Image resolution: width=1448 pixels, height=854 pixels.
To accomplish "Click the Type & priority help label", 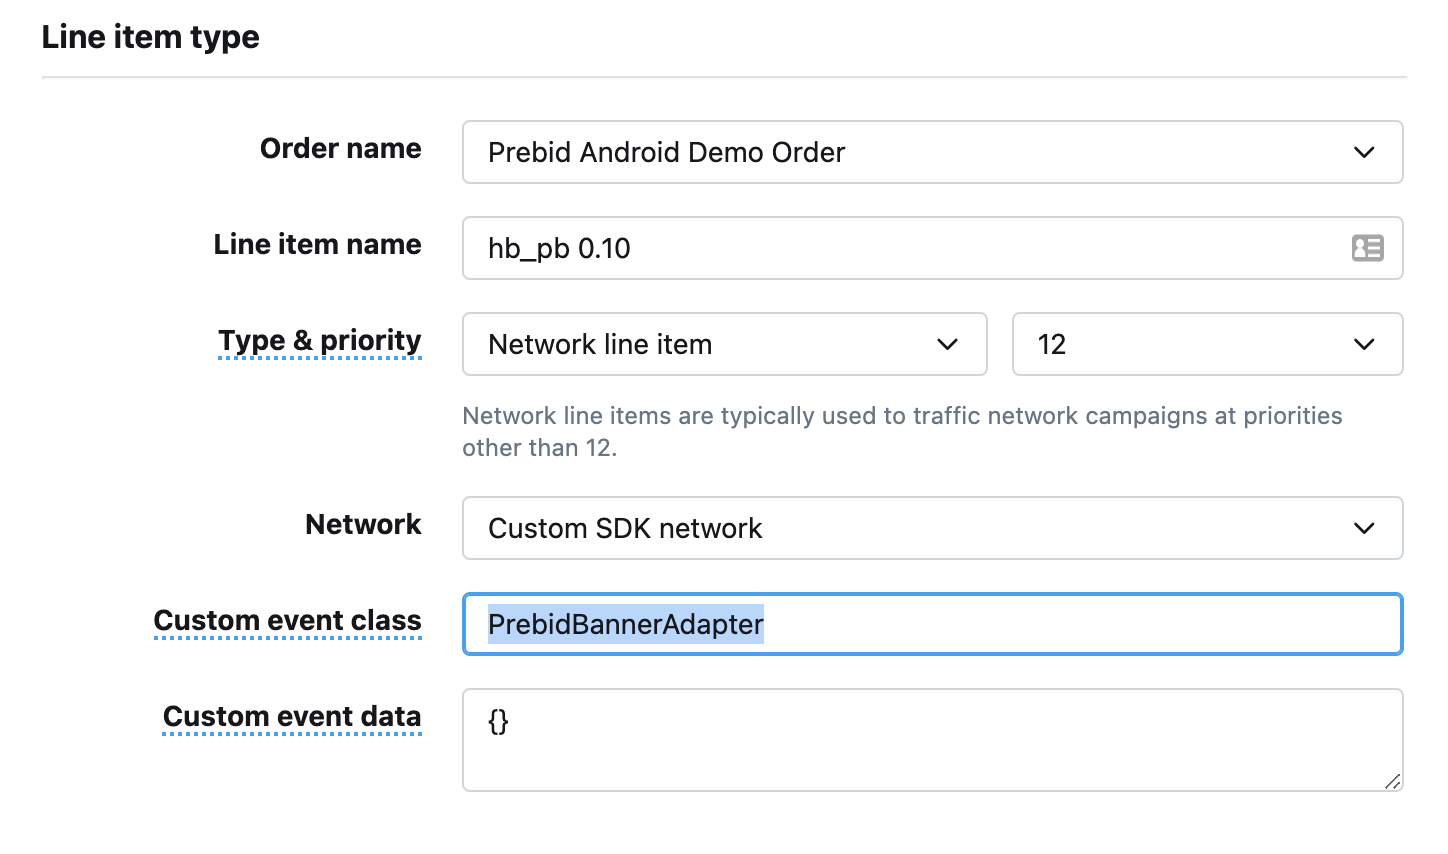I will [320, 341].
